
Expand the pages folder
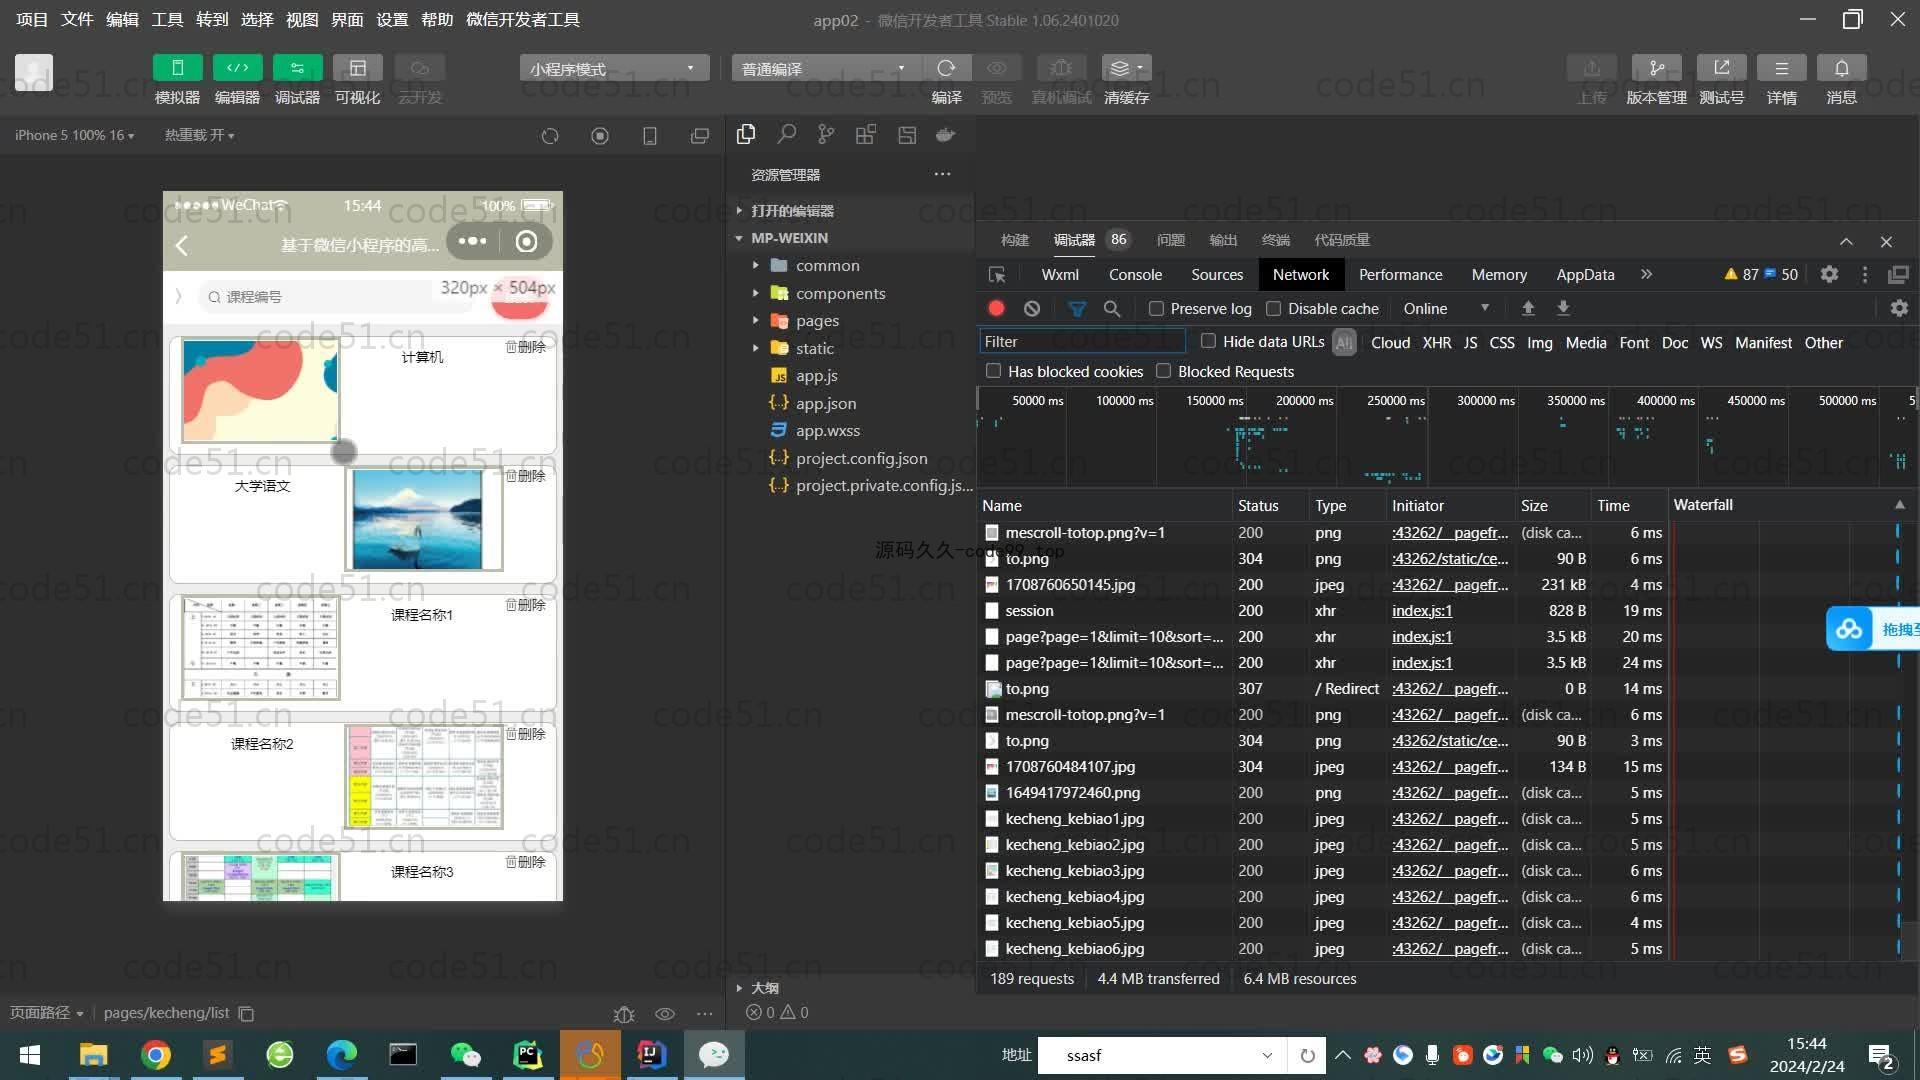pyautogui.click(x=757, y=321)
